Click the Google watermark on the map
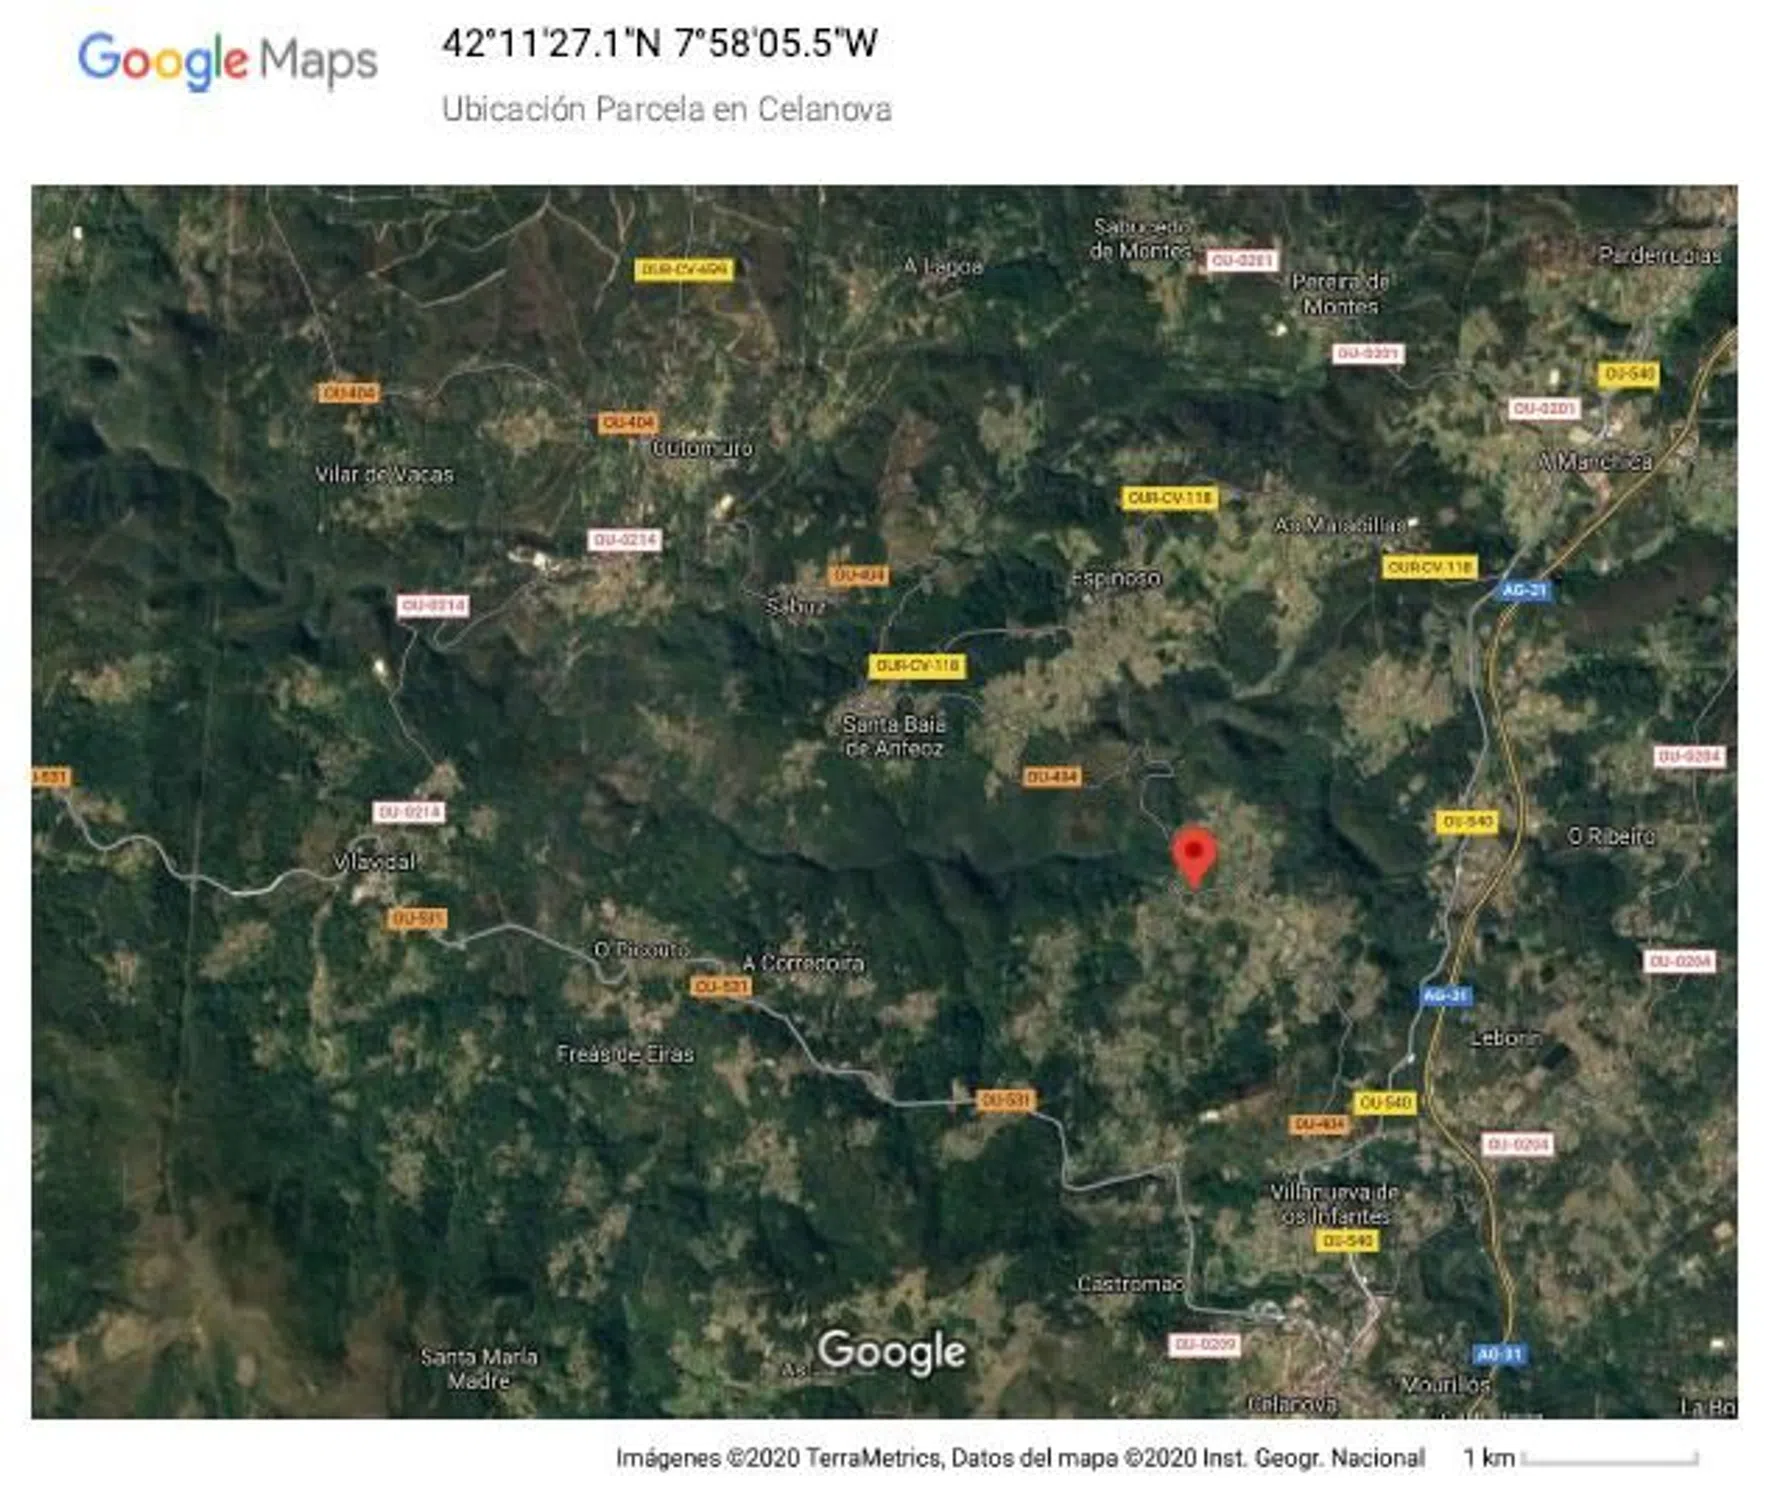The height and width of the screenshot is (1500, 1779). pos(892,1351)
